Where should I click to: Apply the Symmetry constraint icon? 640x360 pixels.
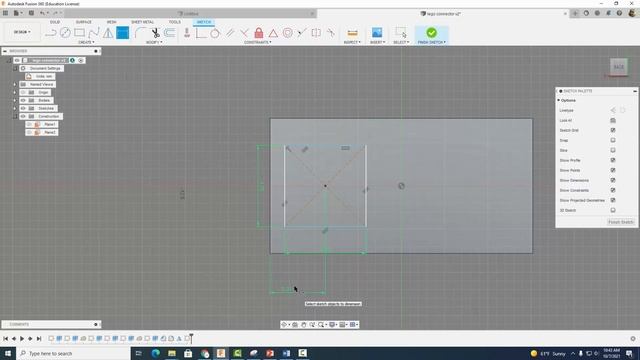pyautogui.click(x=316, y=33)
